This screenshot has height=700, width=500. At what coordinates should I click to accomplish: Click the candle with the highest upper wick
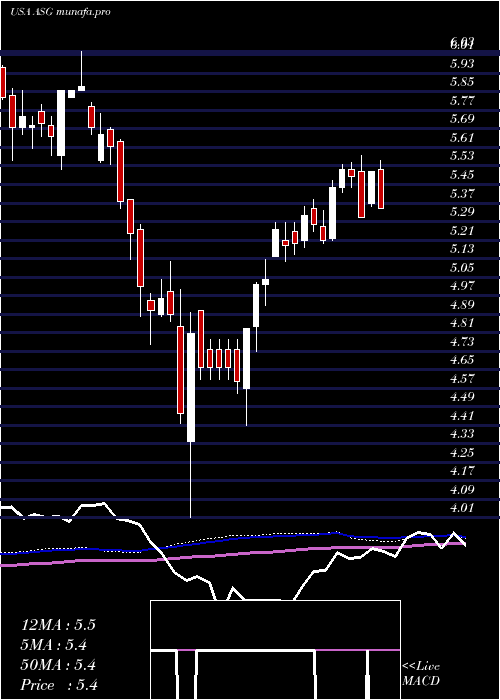(x=82, y=71)
